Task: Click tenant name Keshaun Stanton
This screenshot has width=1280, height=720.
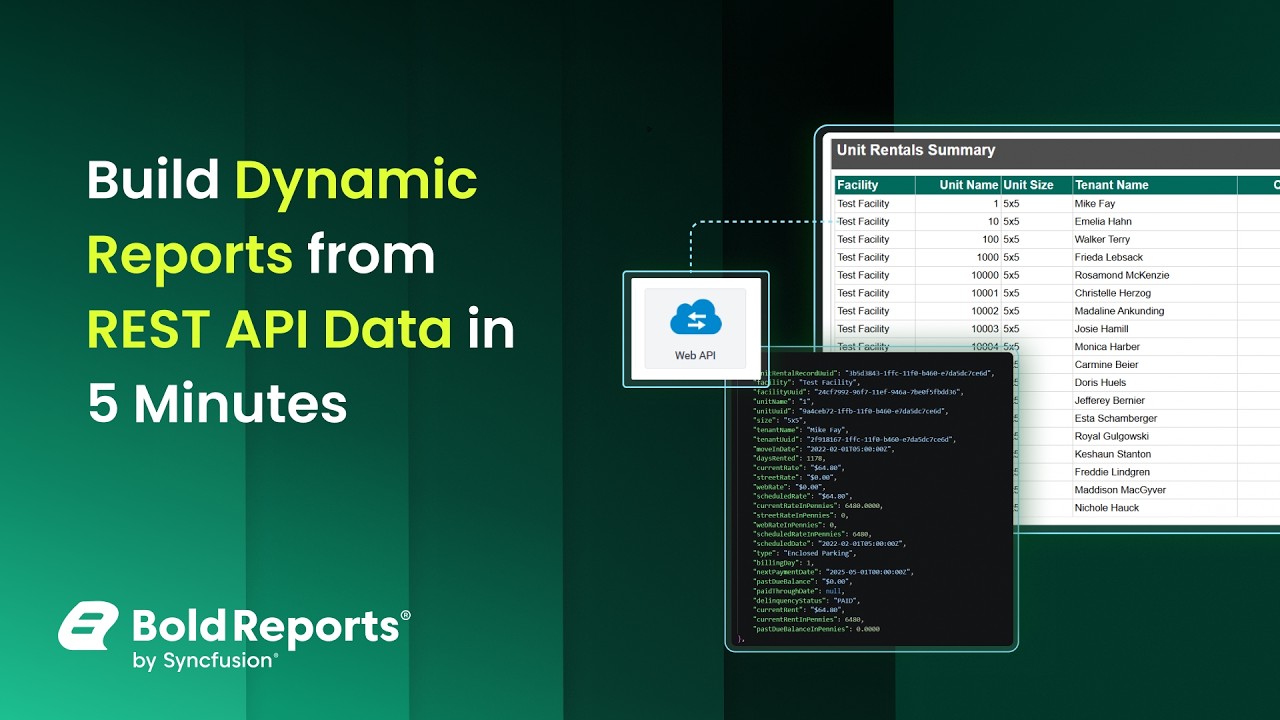Action: tap(1112, 454)
